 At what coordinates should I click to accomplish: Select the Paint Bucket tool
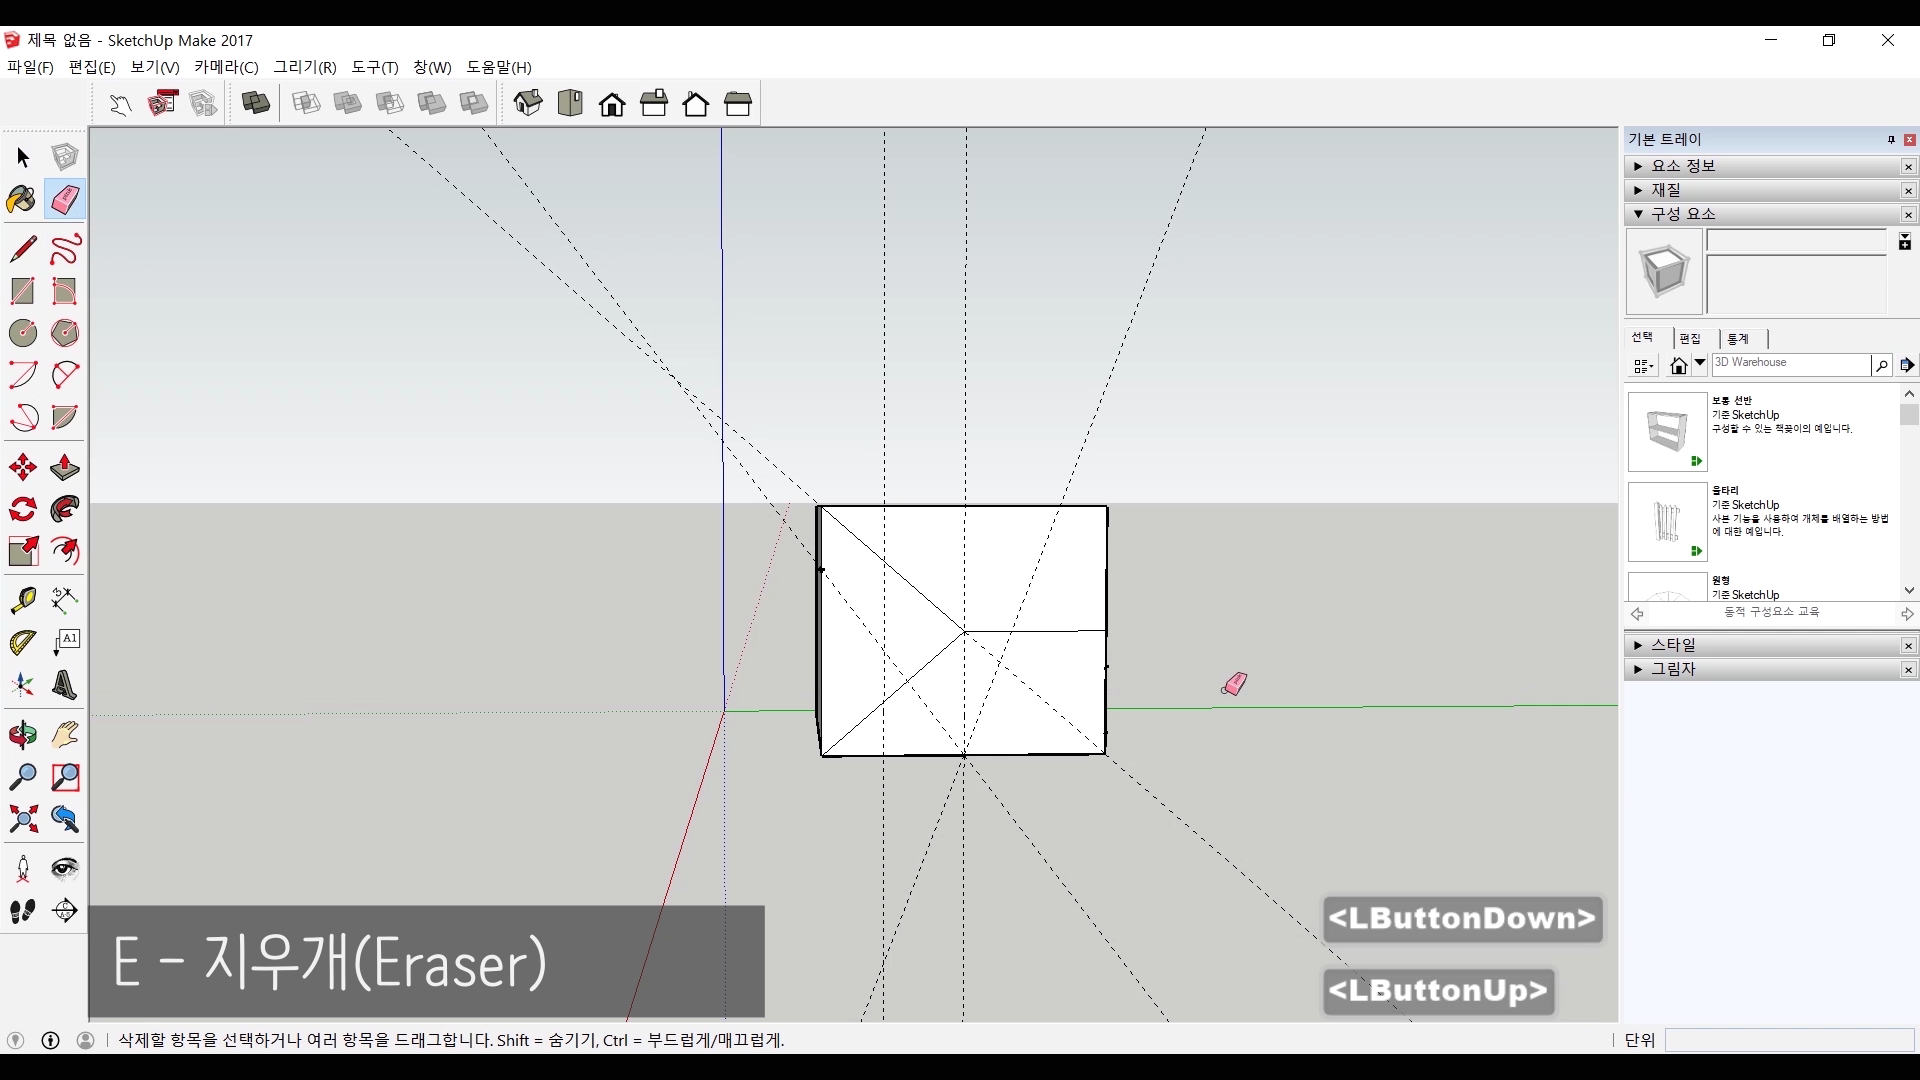pos(22,200)
